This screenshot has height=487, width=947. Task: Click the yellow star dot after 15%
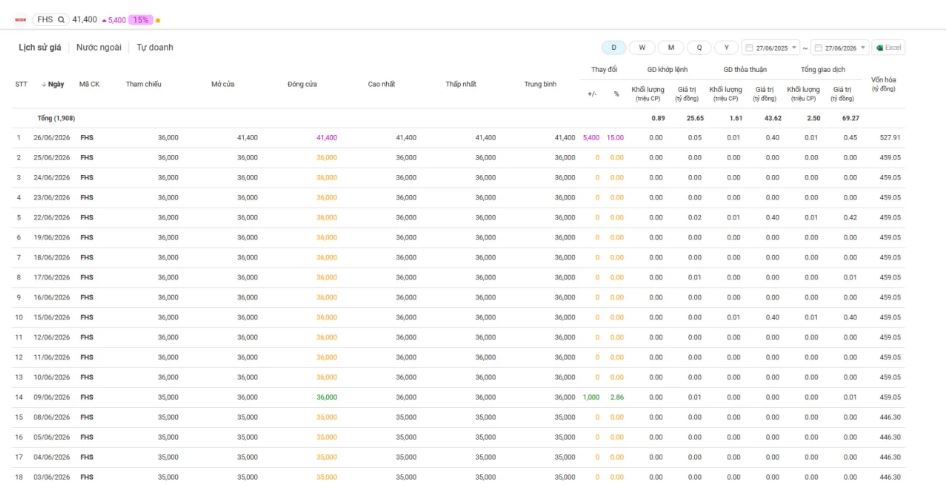click(x=158, y=21)
